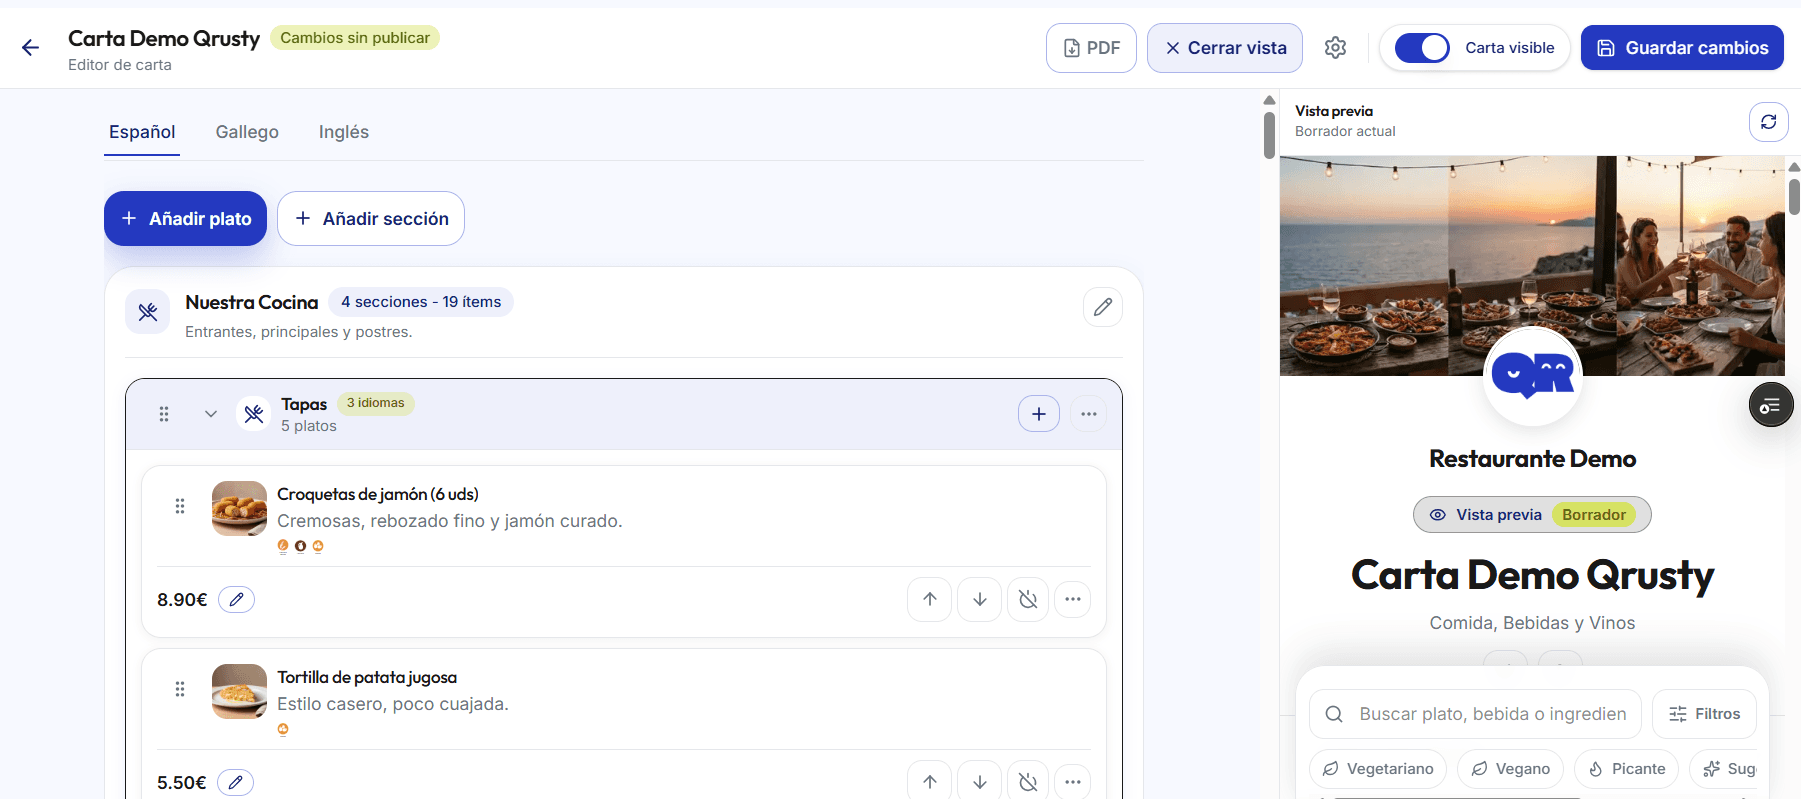Image resolution: width=1801 pixels, height=799 pixels.
Task: Switch to the Inglés tab
Action: point(344,132)
